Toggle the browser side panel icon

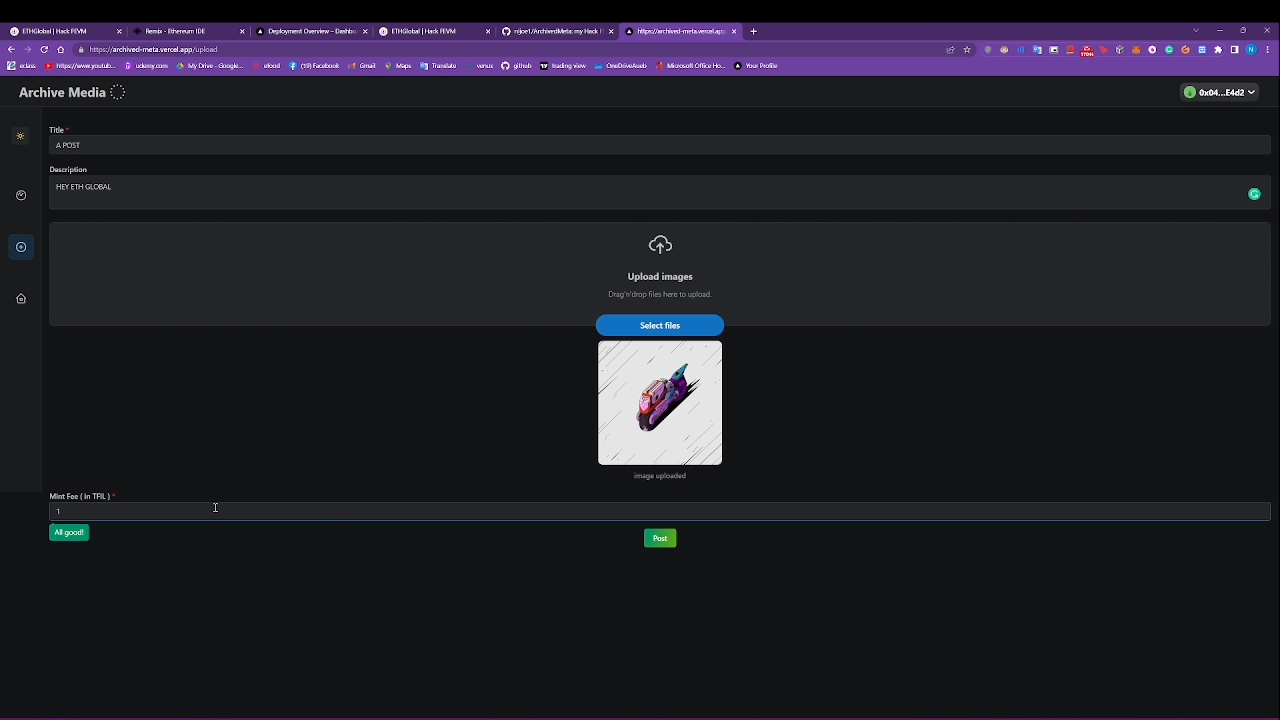(x=1234, y=50)
